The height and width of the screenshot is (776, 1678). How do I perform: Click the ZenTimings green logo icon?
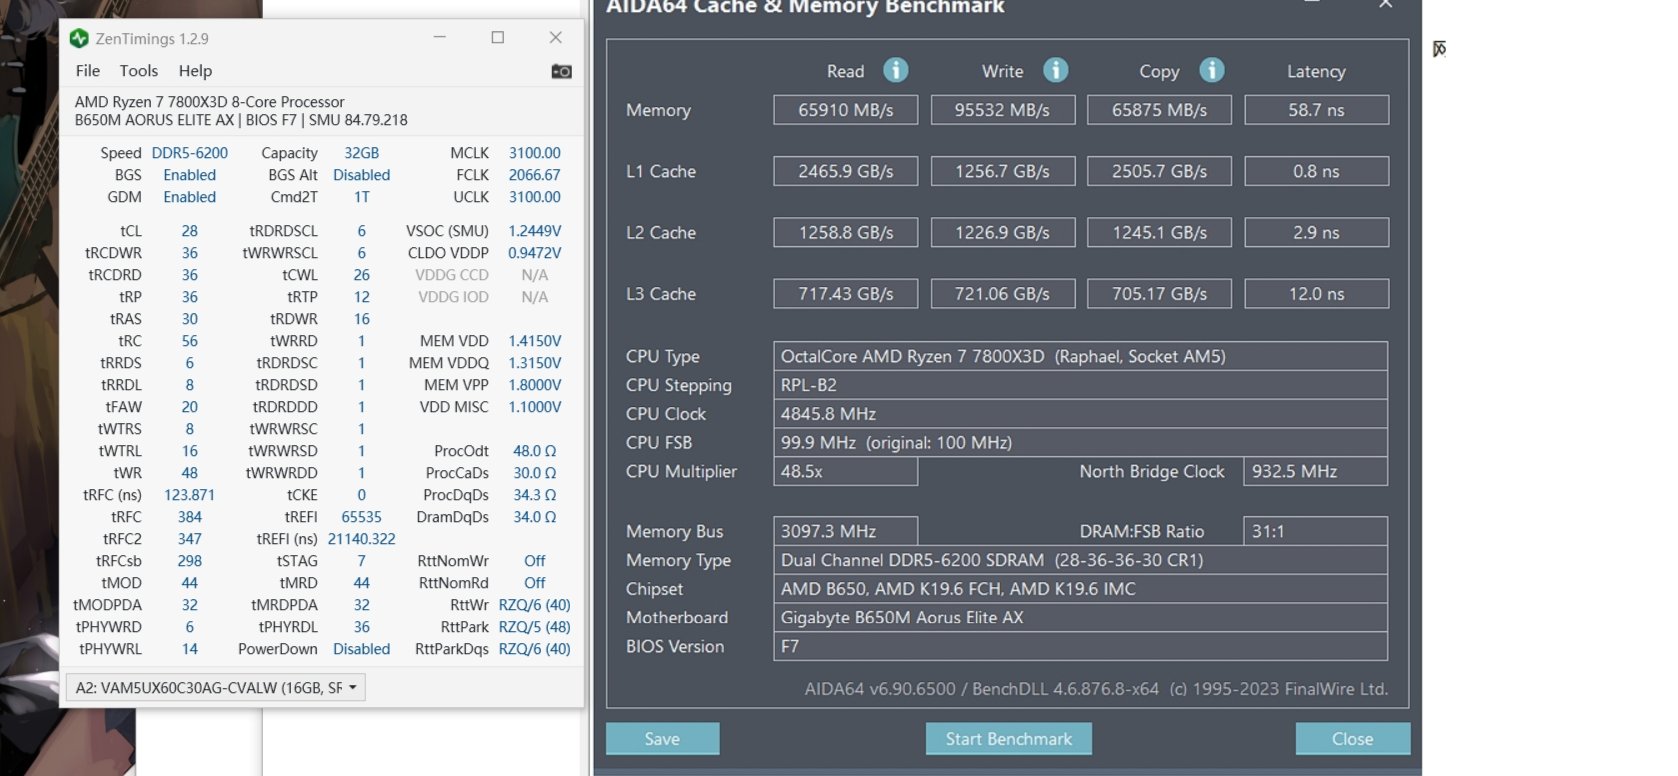[79, 38]
